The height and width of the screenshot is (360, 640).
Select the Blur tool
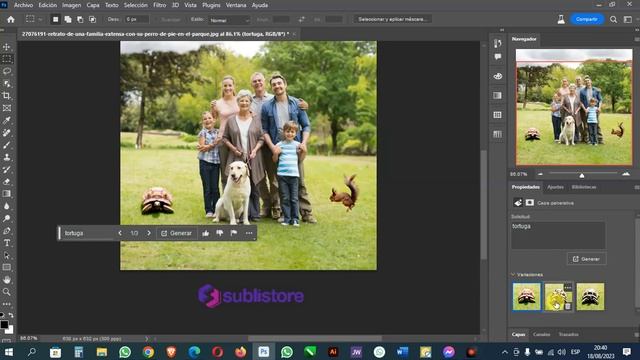7,206
